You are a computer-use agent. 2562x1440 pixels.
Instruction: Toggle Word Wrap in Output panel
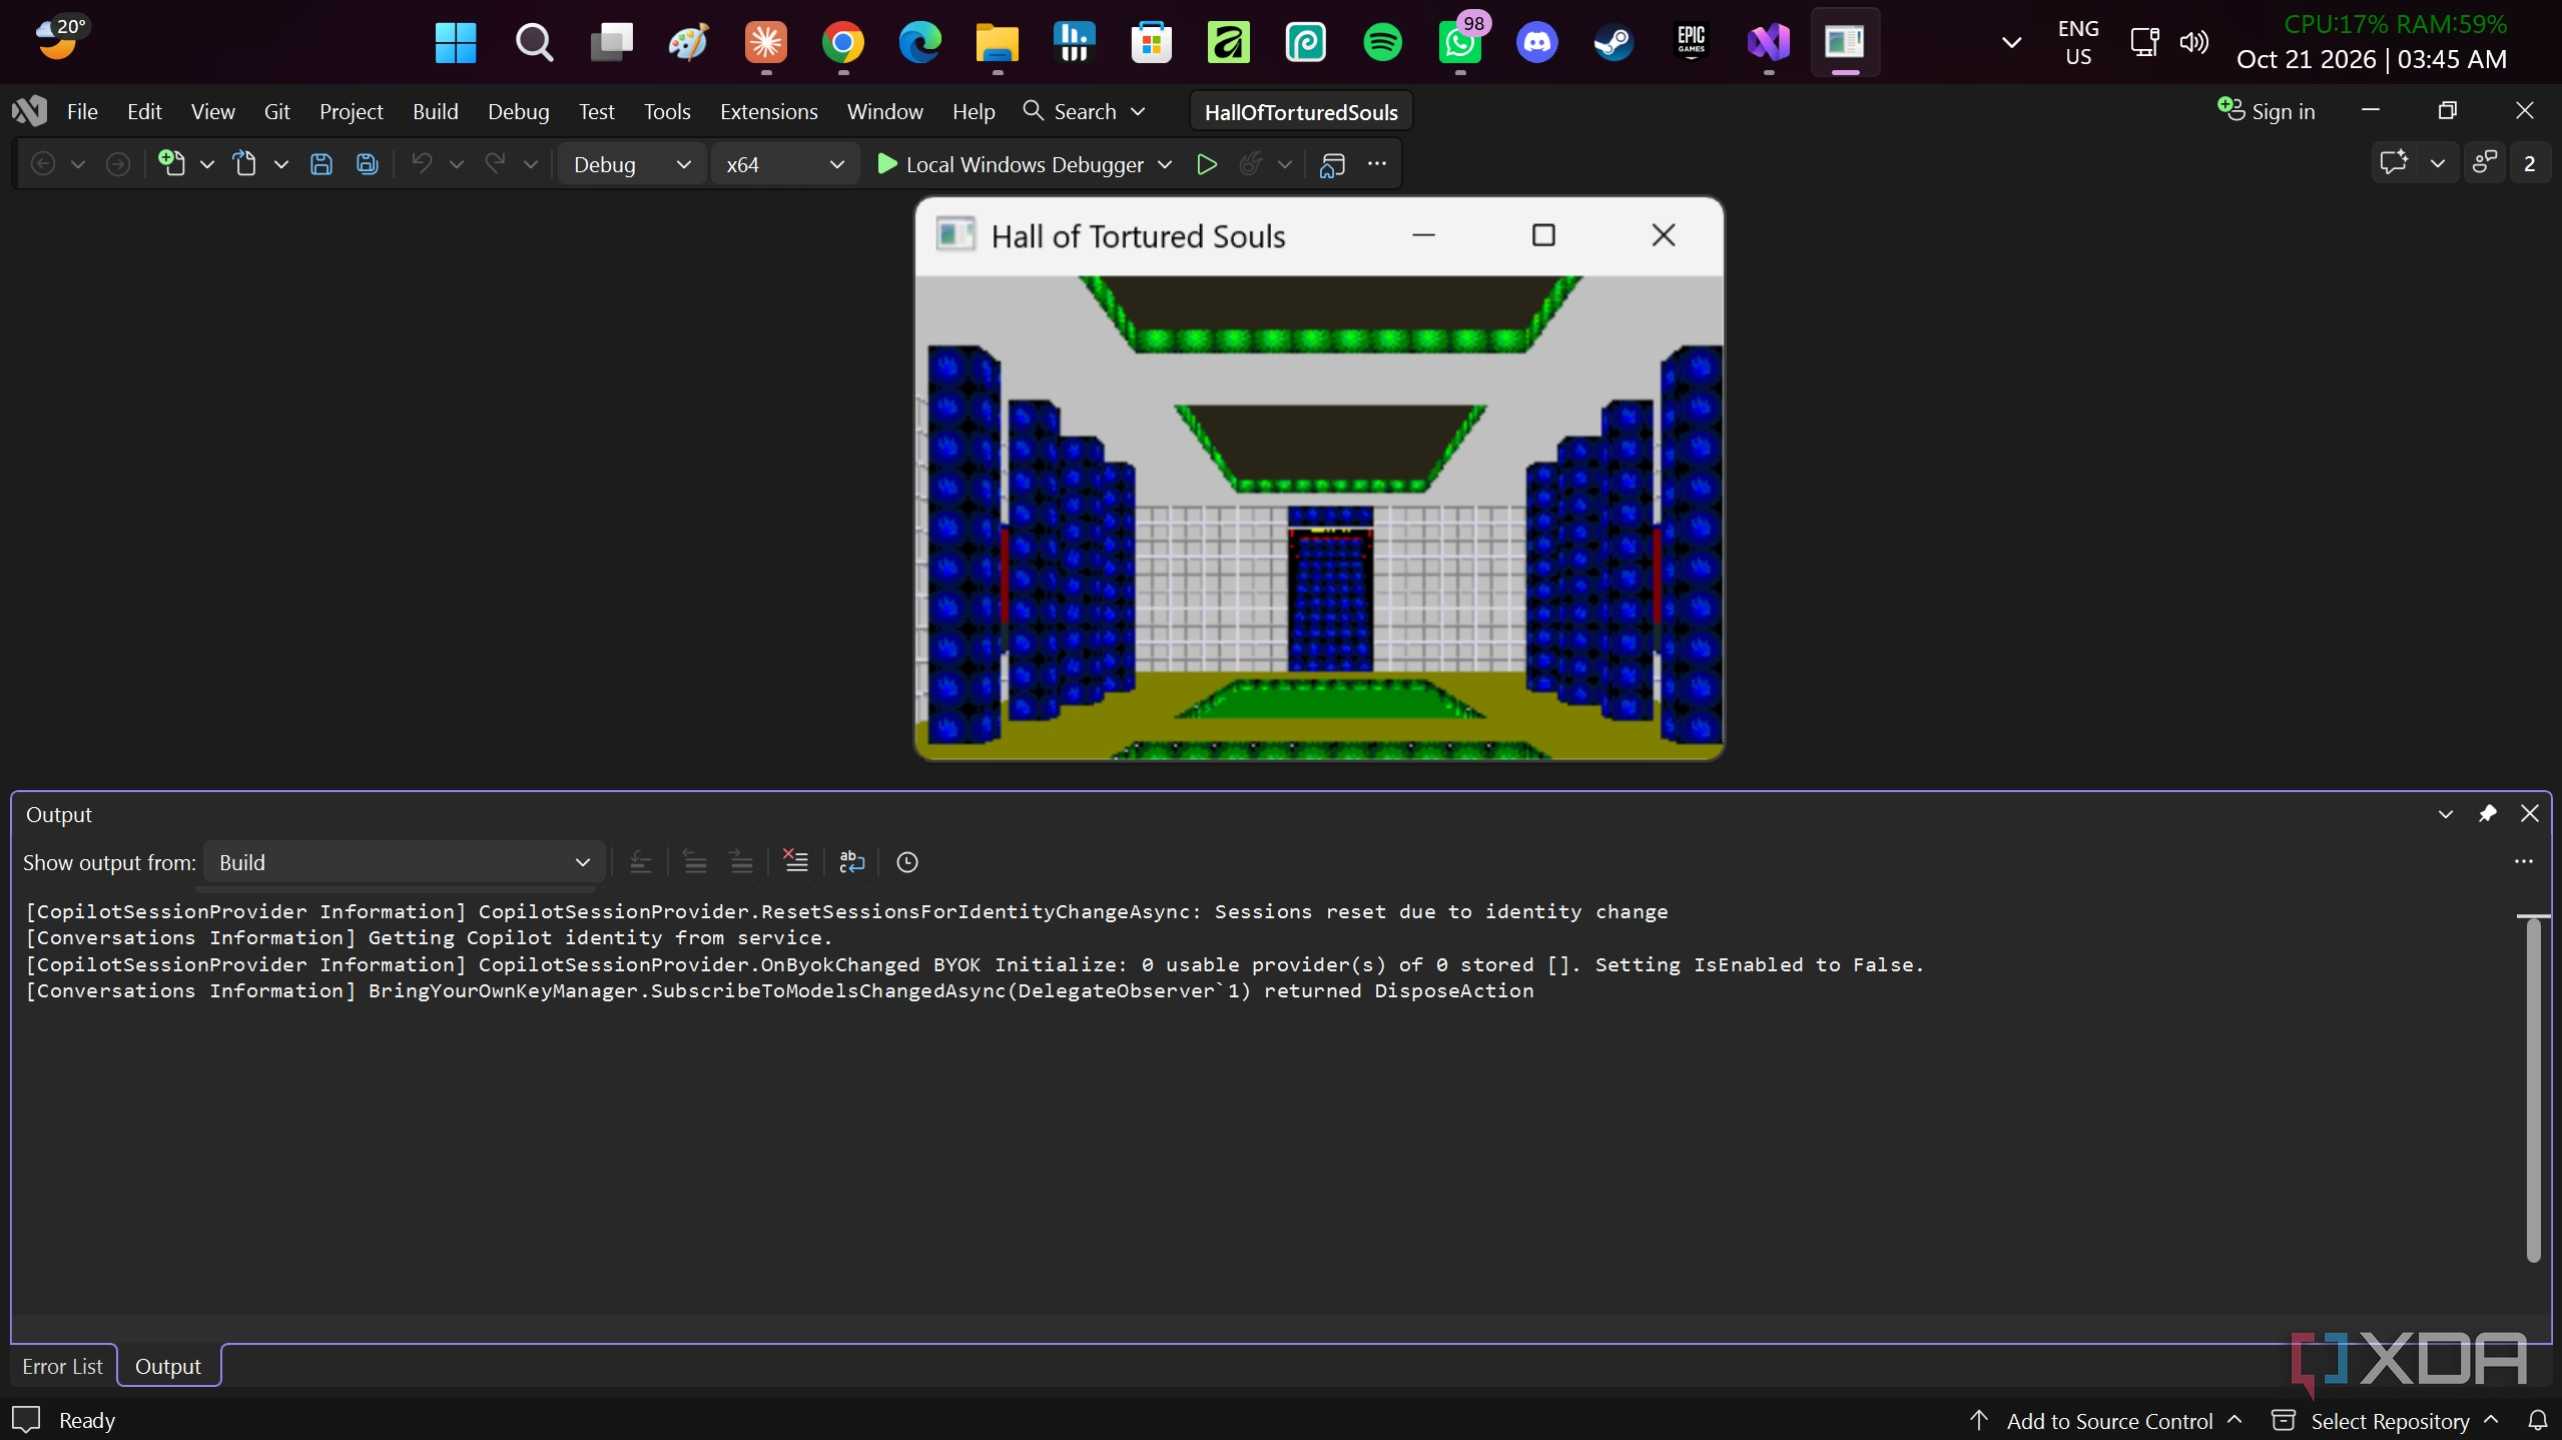coord(852,862)
